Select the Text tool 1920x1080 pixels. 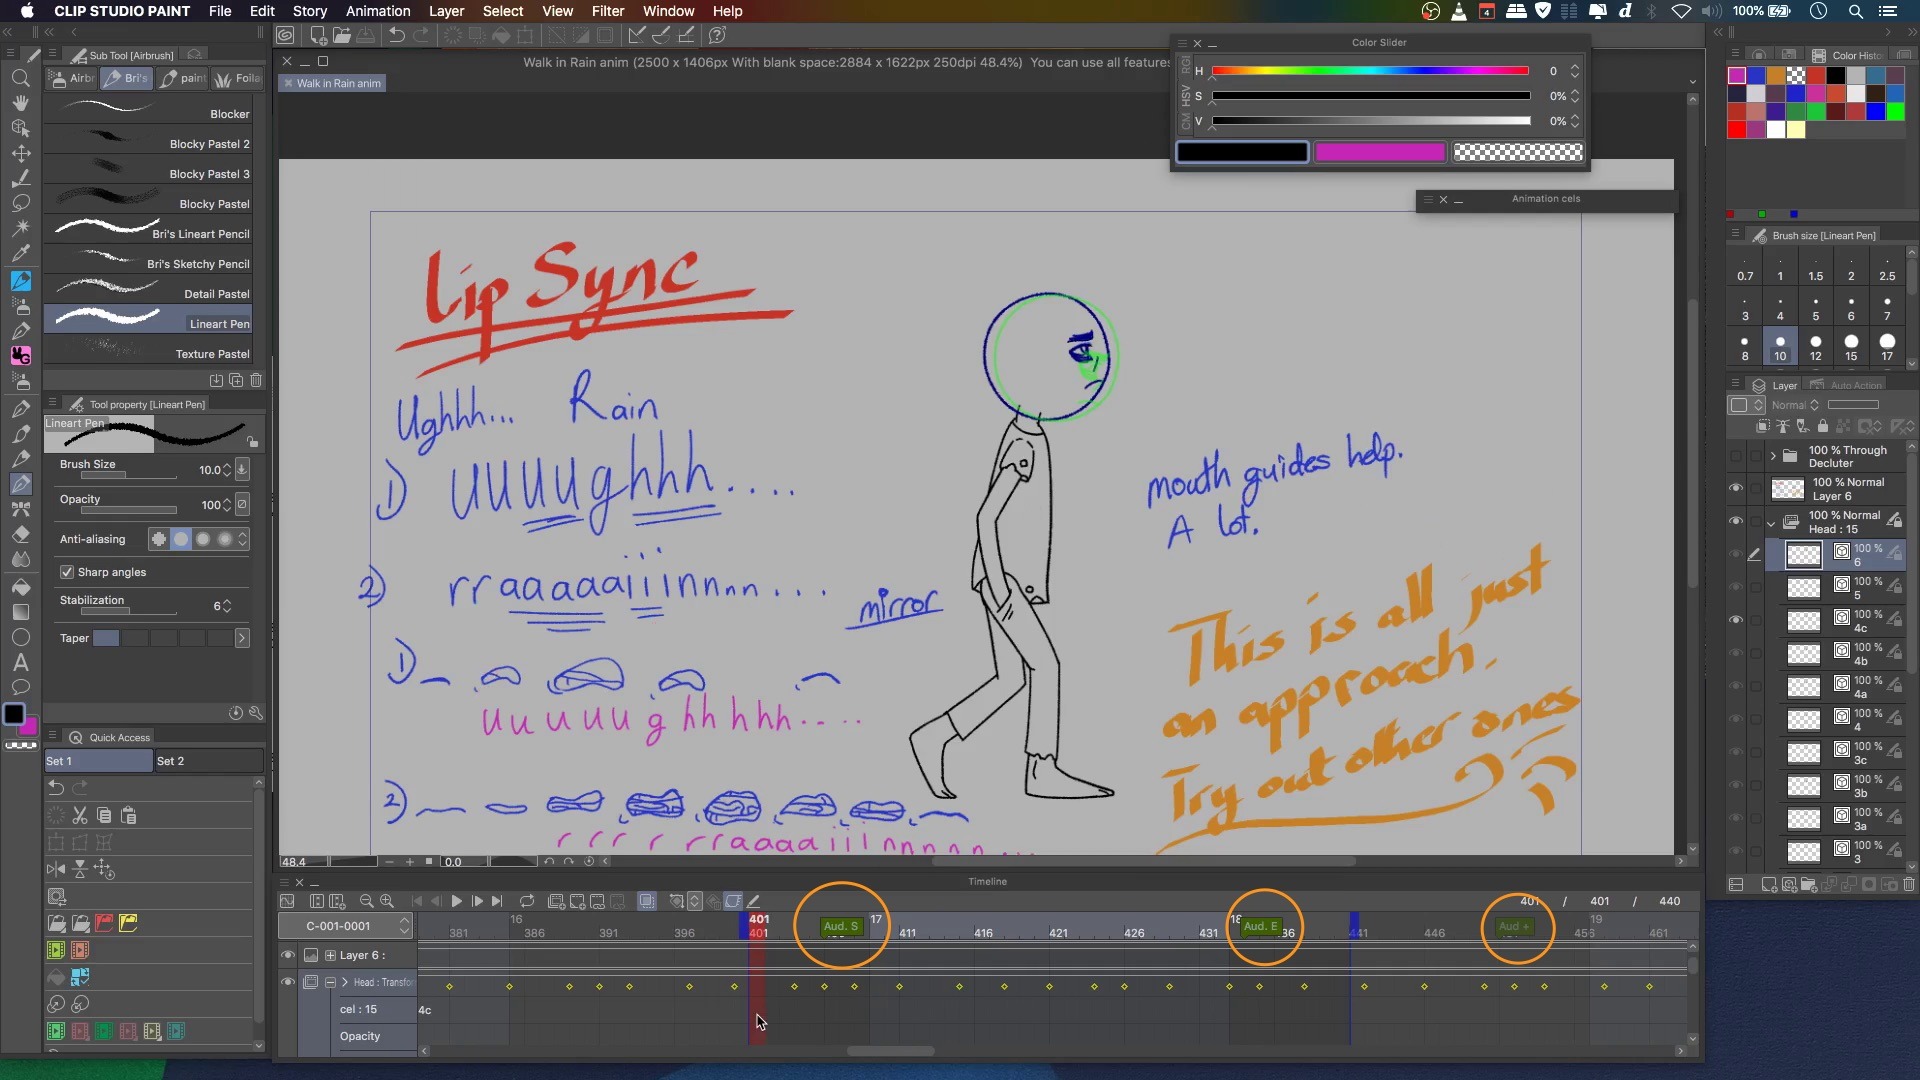coord(20,662)
